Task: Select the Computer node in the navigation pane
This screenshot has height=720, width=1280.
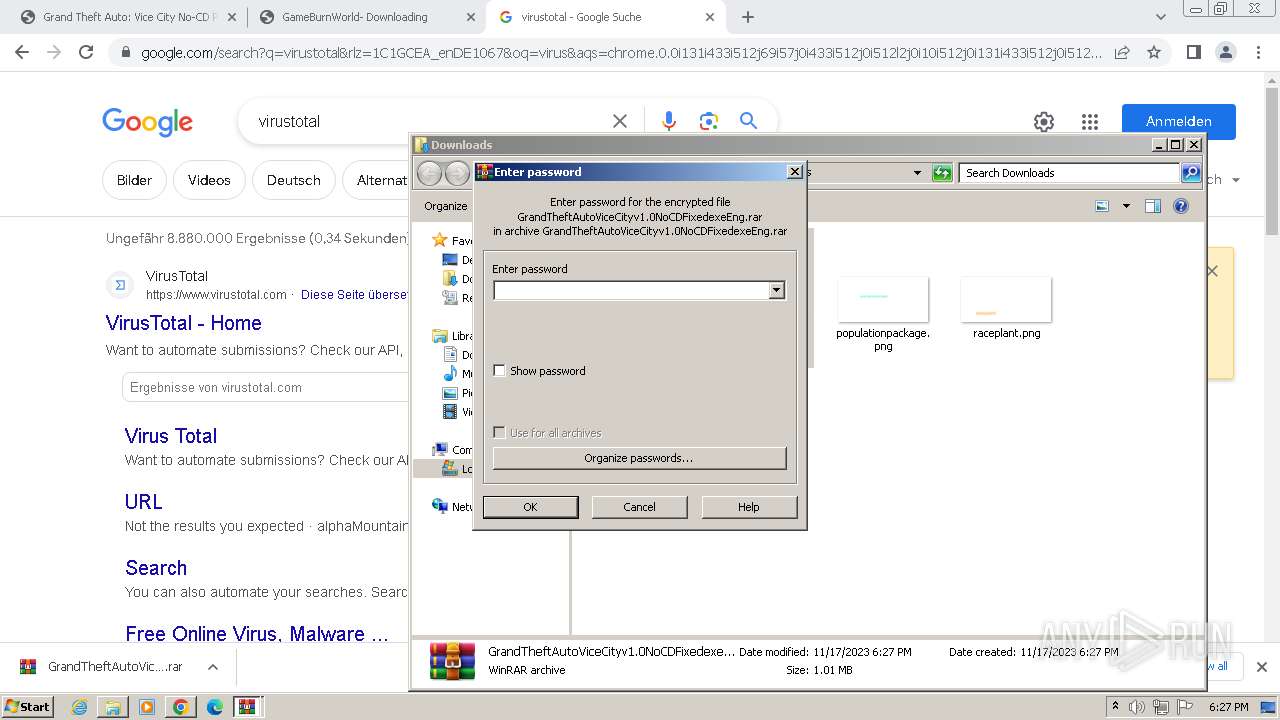Action: point(452,450)
